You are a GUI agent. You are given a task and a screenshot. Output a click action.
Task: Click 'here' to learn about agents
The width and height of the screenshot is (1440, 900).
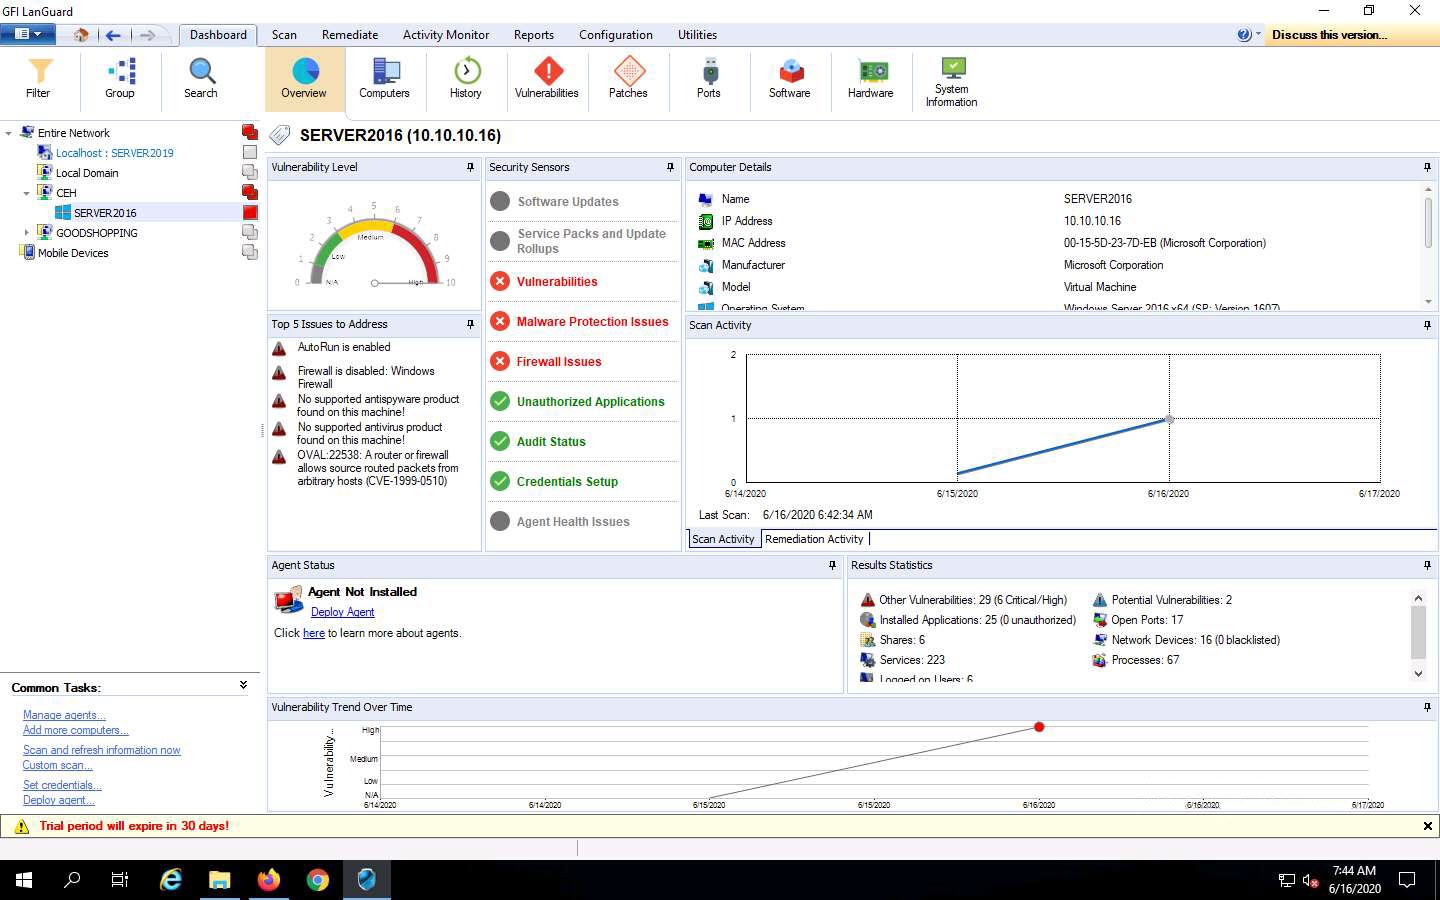pyautogui.click(x=314, y=633)
